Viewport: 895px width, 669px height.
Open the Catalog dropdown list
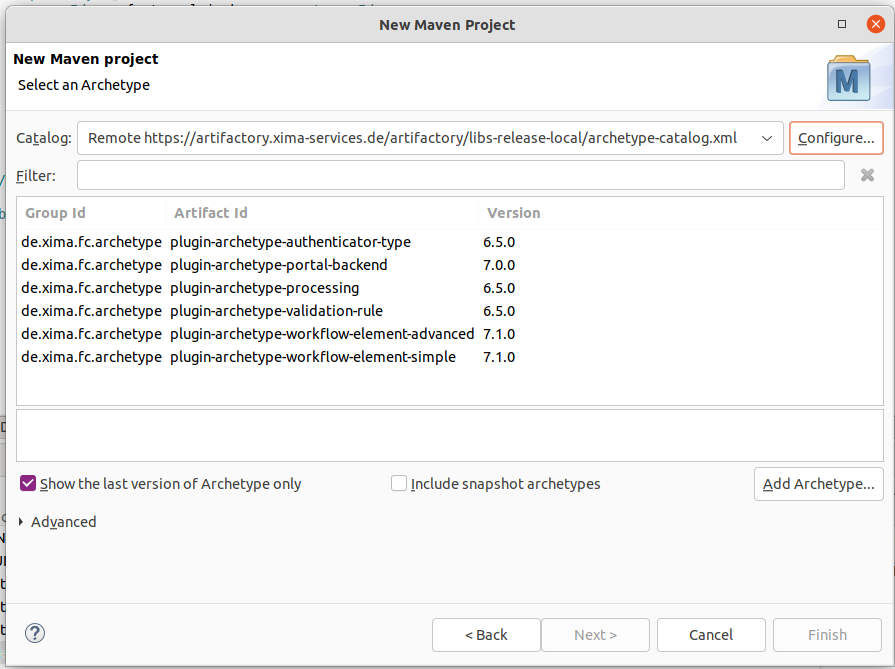pyautogui.click(x=767, y=138)
